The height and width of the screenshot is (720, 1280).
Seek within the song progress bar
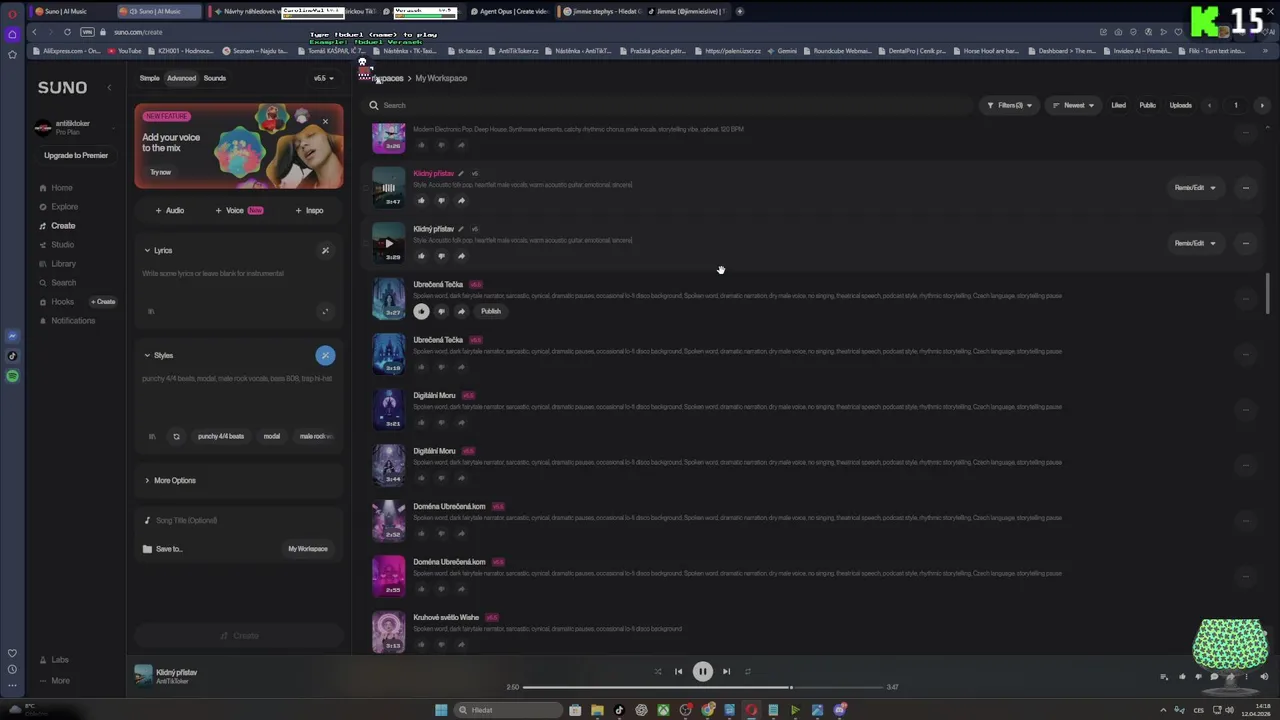pyautogui.click(x=702, y=687)
